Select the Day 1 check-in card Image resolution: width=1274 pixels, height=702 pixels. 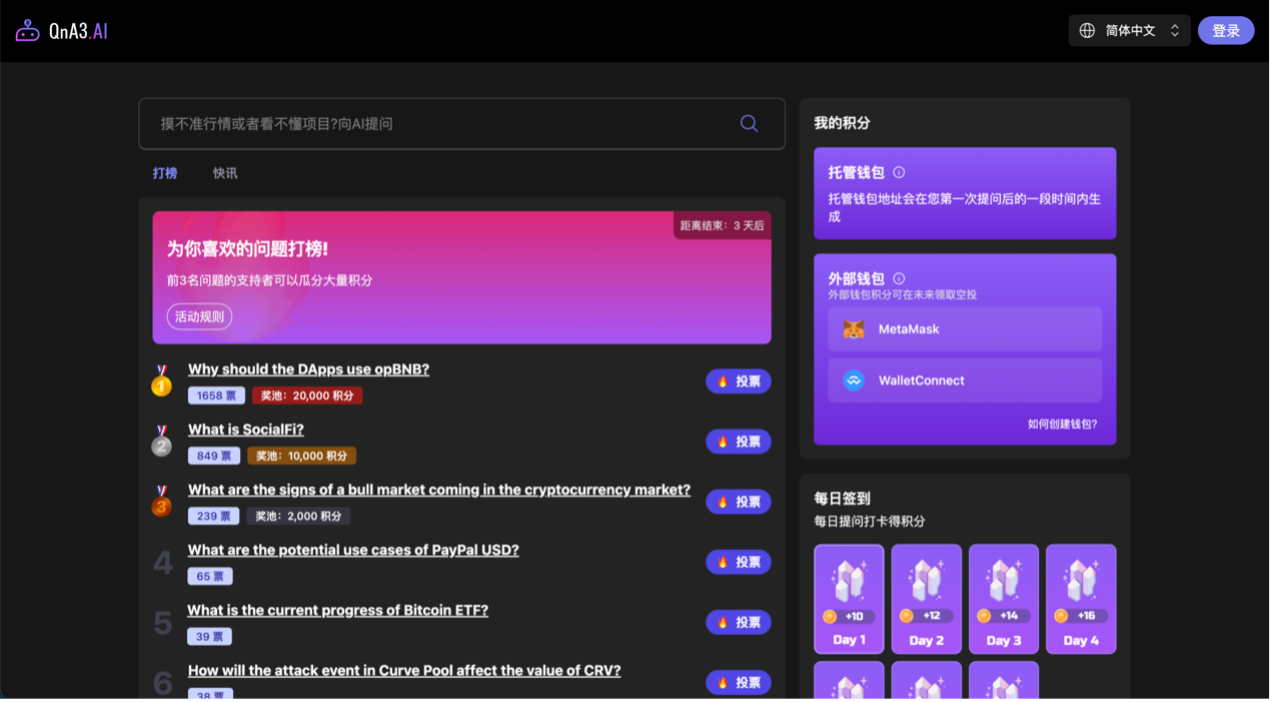point(849,598)
